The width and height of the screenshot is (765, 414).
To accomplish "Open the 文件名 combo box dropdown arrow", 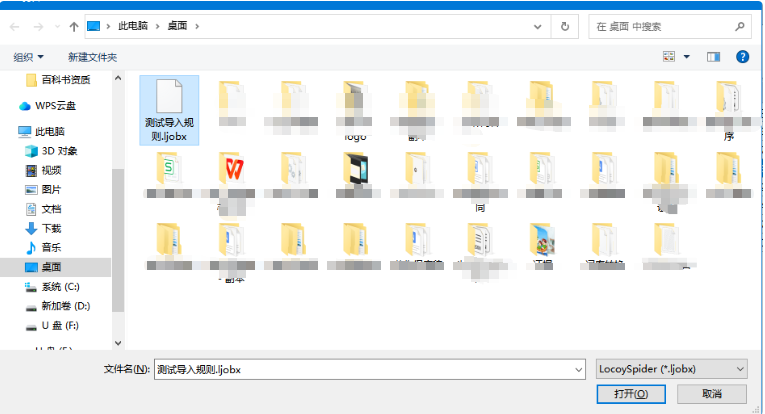I will pyautogui.click(x=579, y=370).
